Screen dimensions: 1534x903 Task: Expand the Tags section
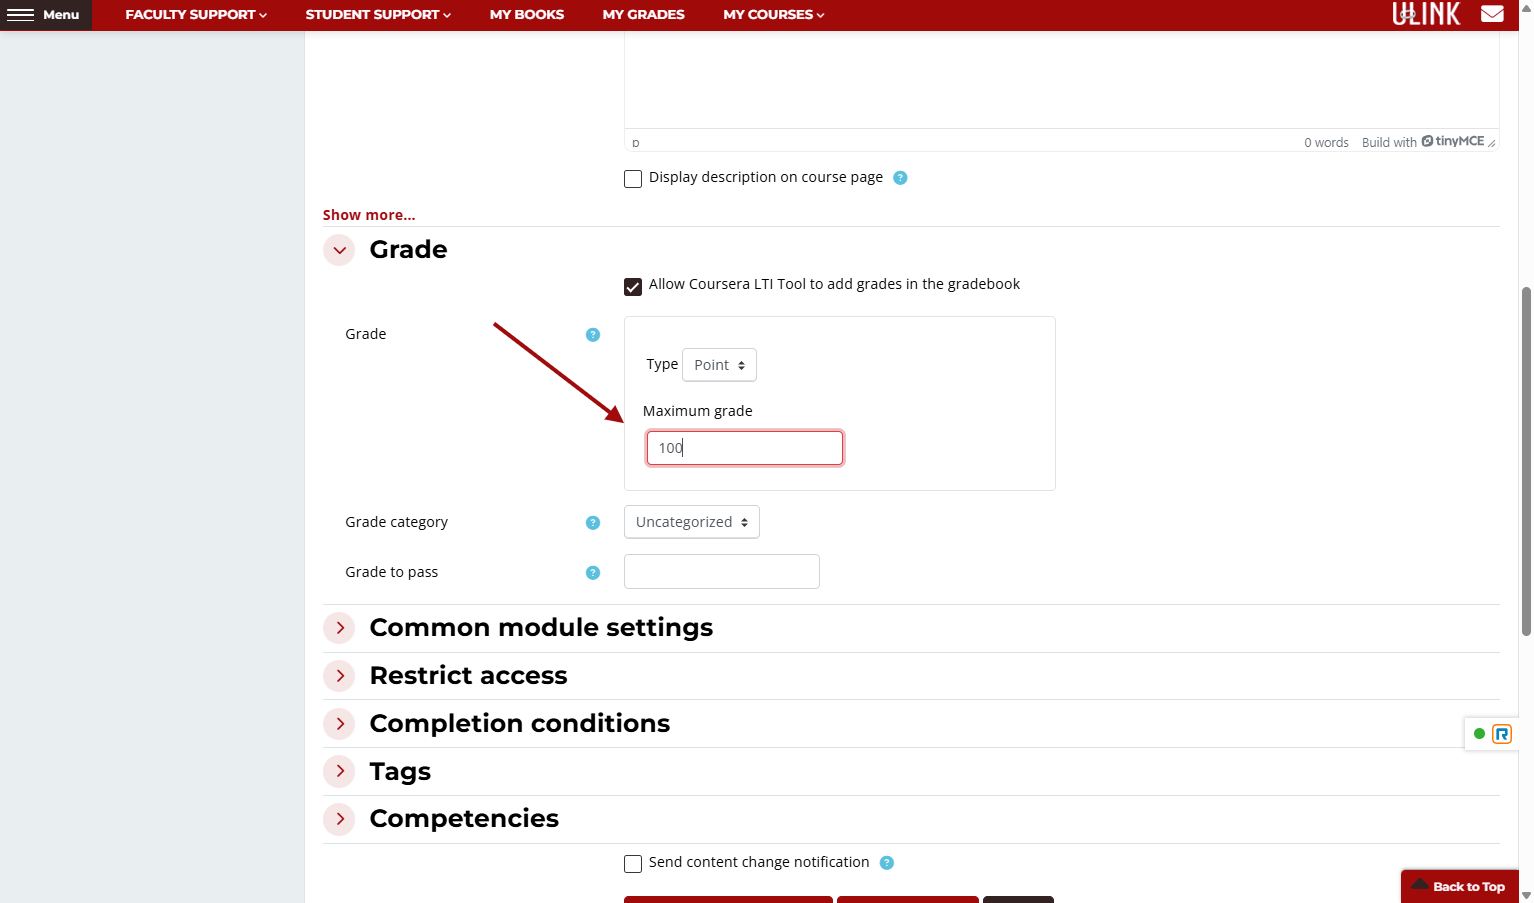340,771
